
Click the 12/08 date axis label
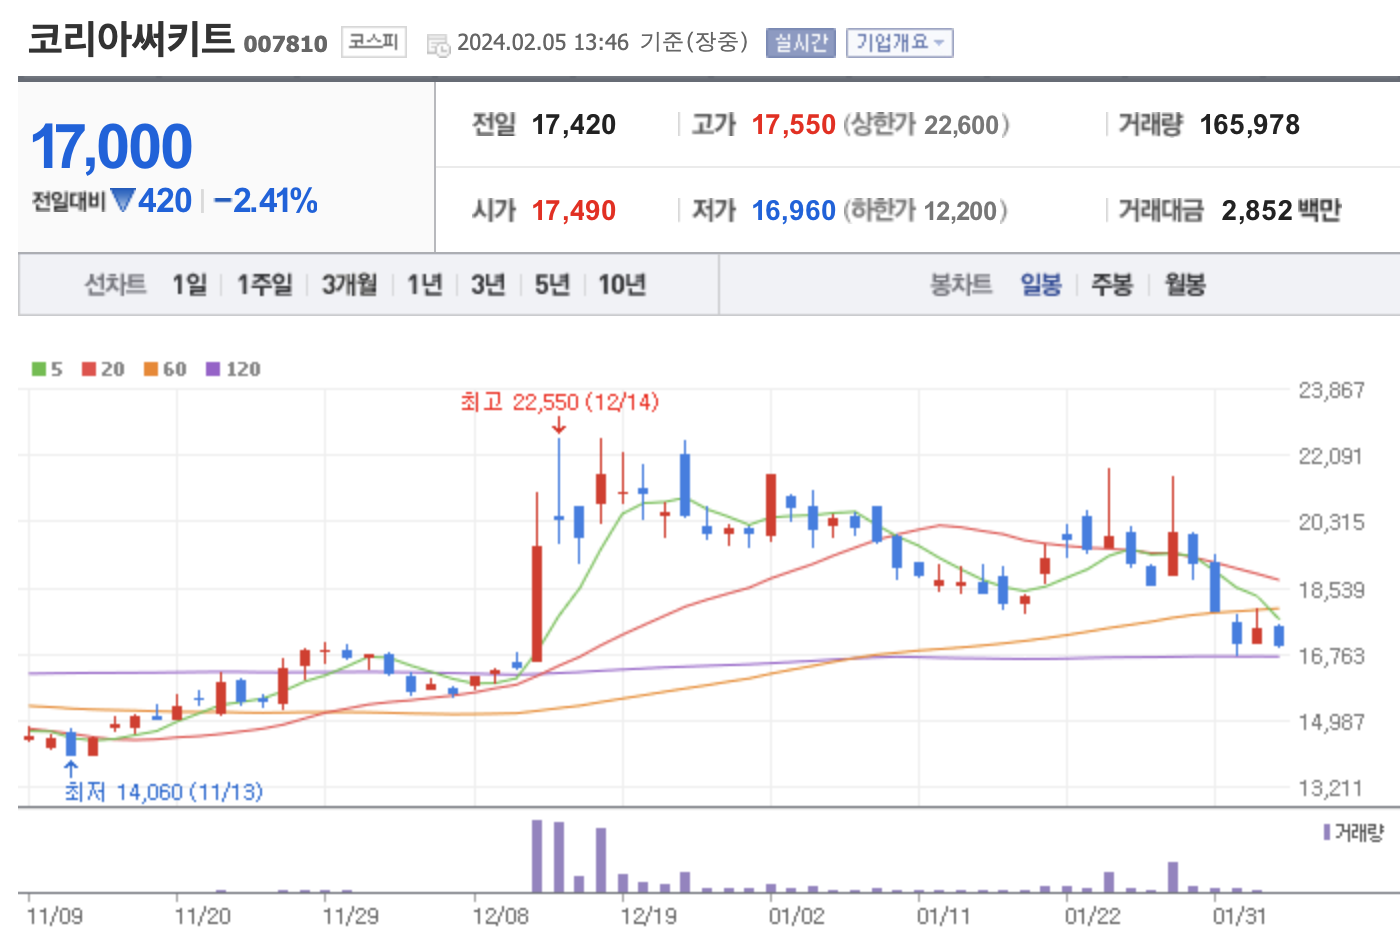(501, 916)
